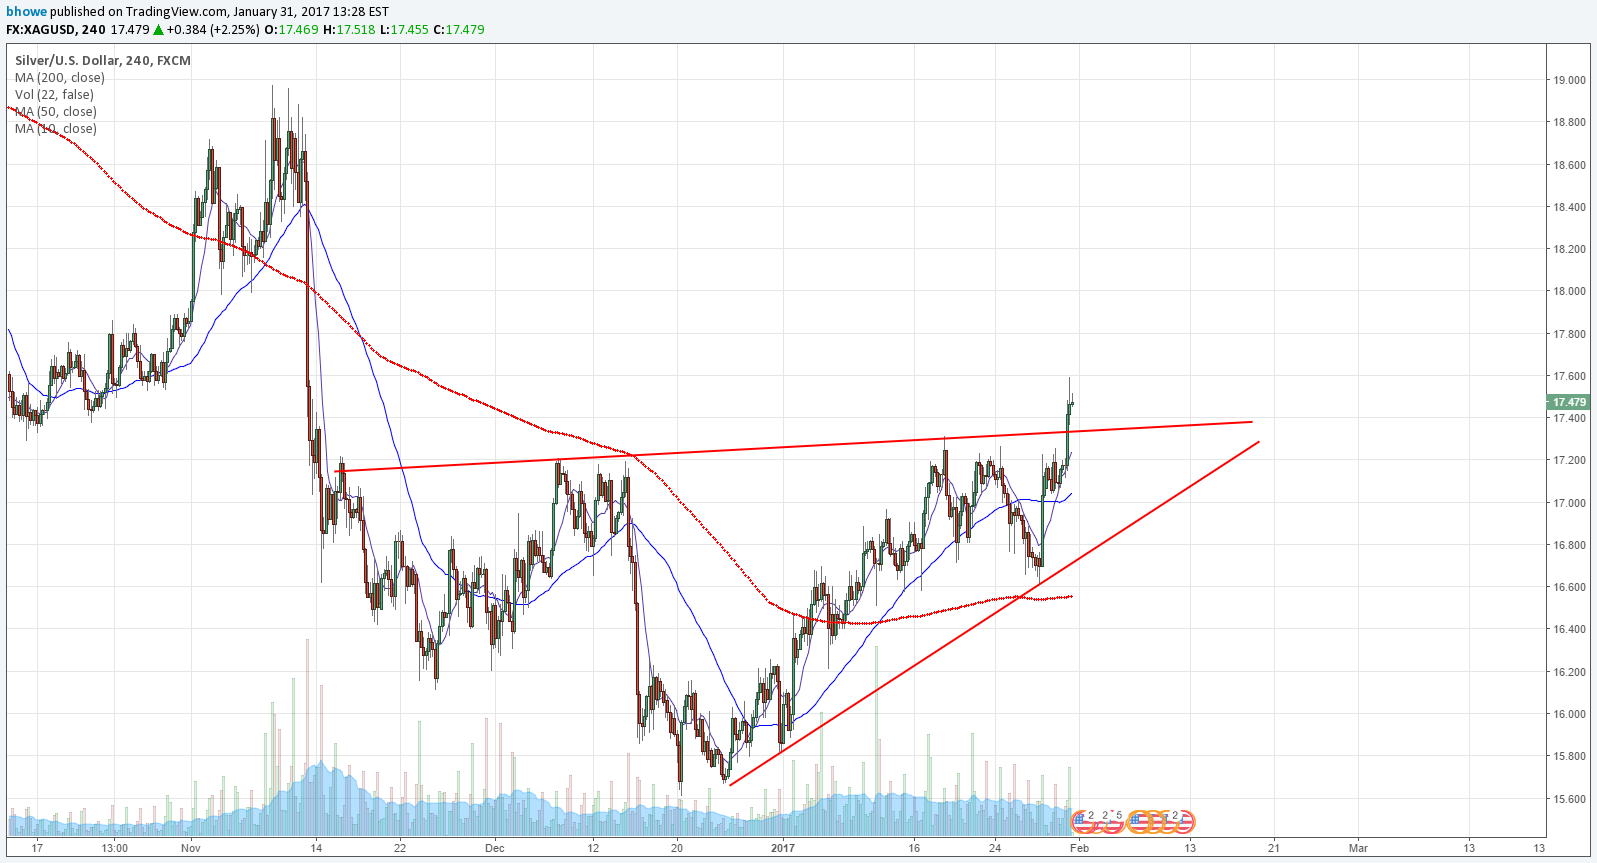Click the 18.400 price axis label
1597x863 pixels.
coord(1569,207)
